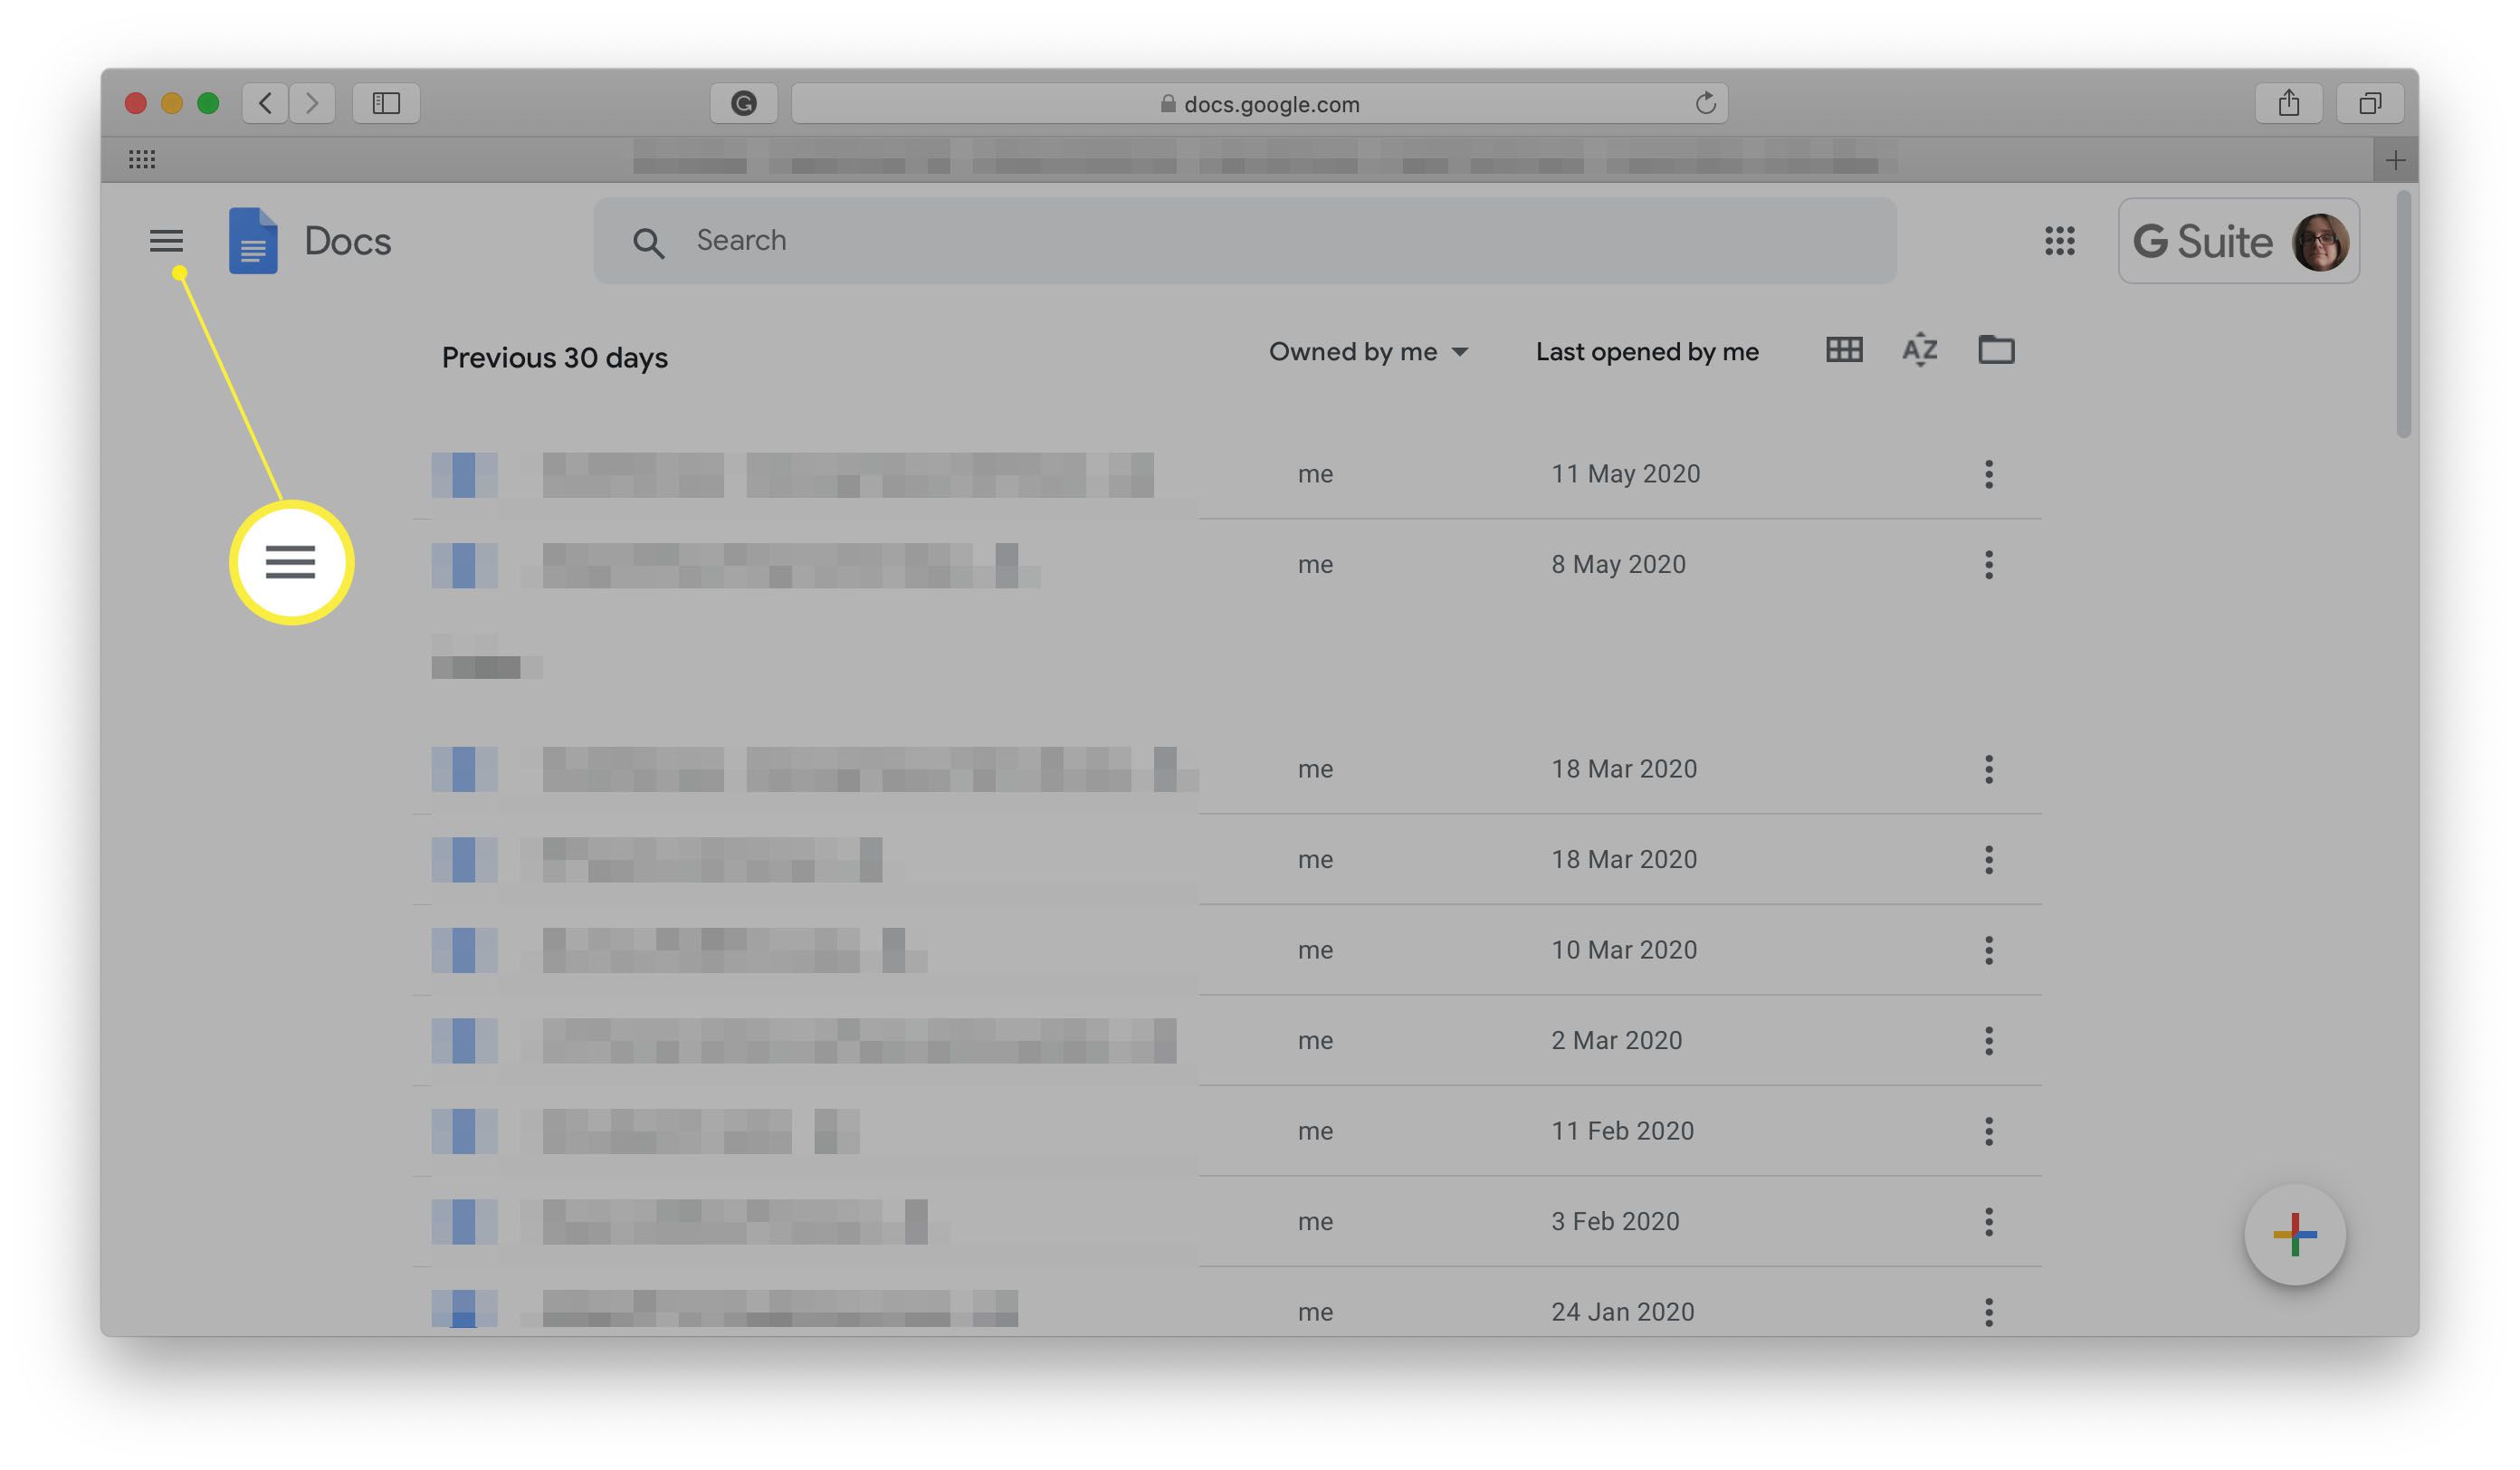Click the Grammarly extension icon
This screenshot has height=1470, width=2520.
click(x=743, y=103)
